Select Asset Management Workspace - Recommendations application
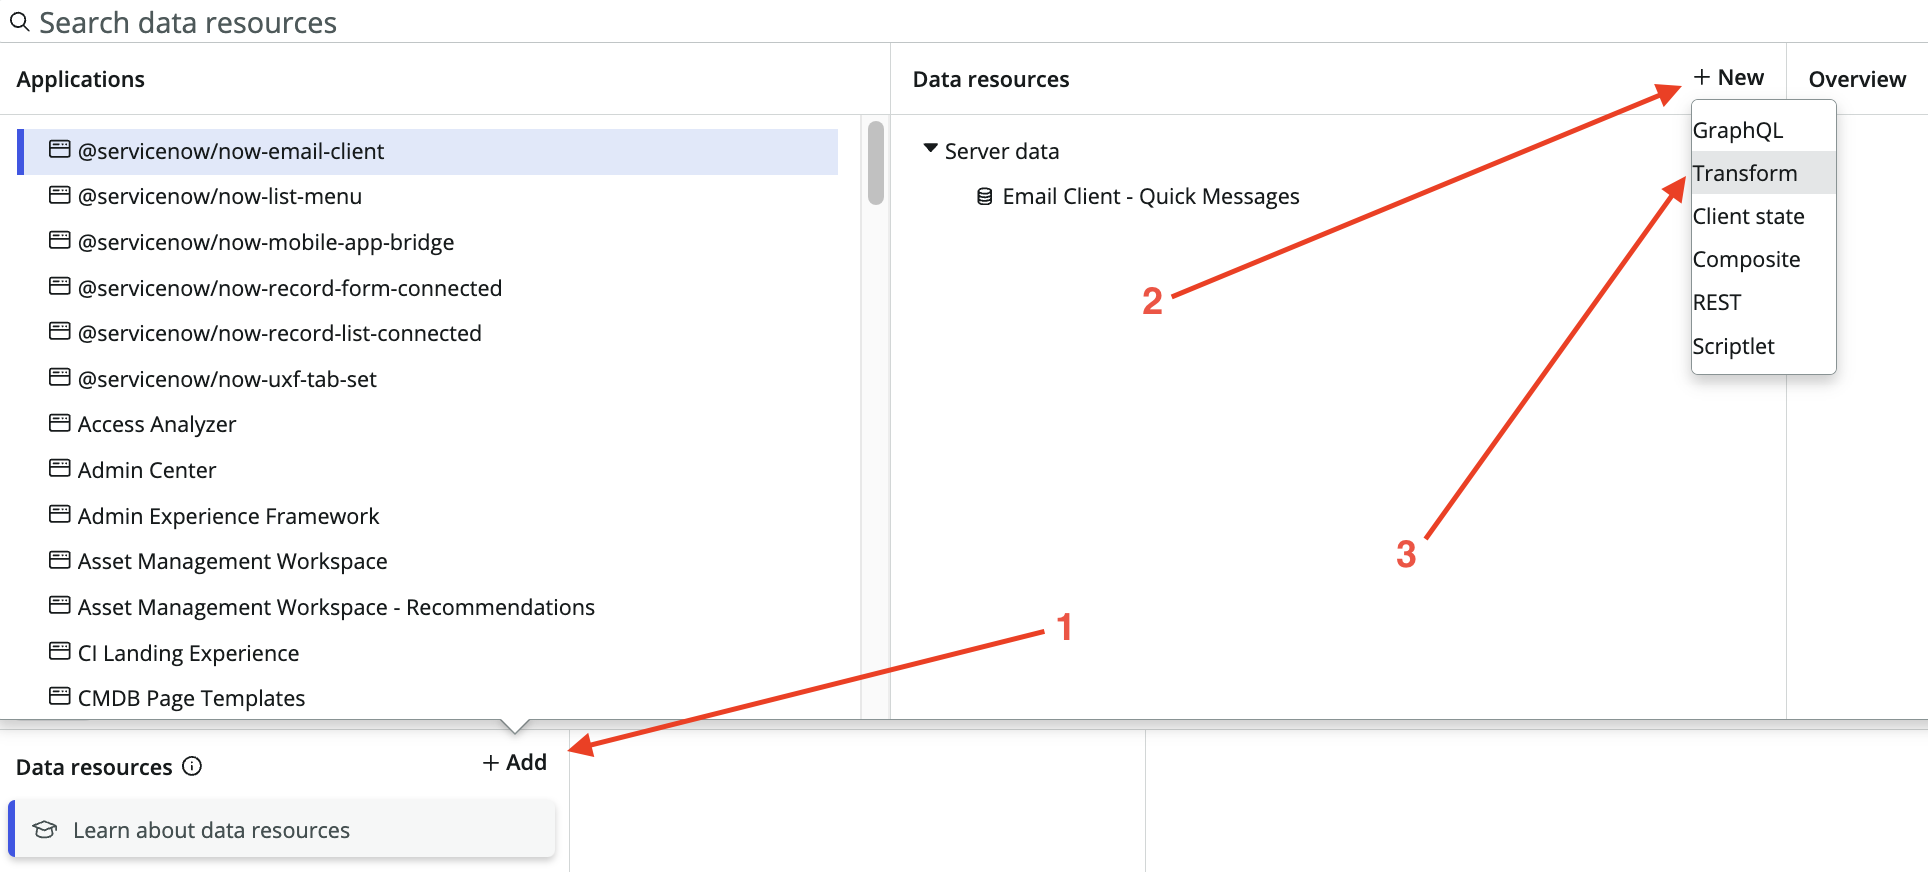The image size is (1928, 872). point(336,607)
